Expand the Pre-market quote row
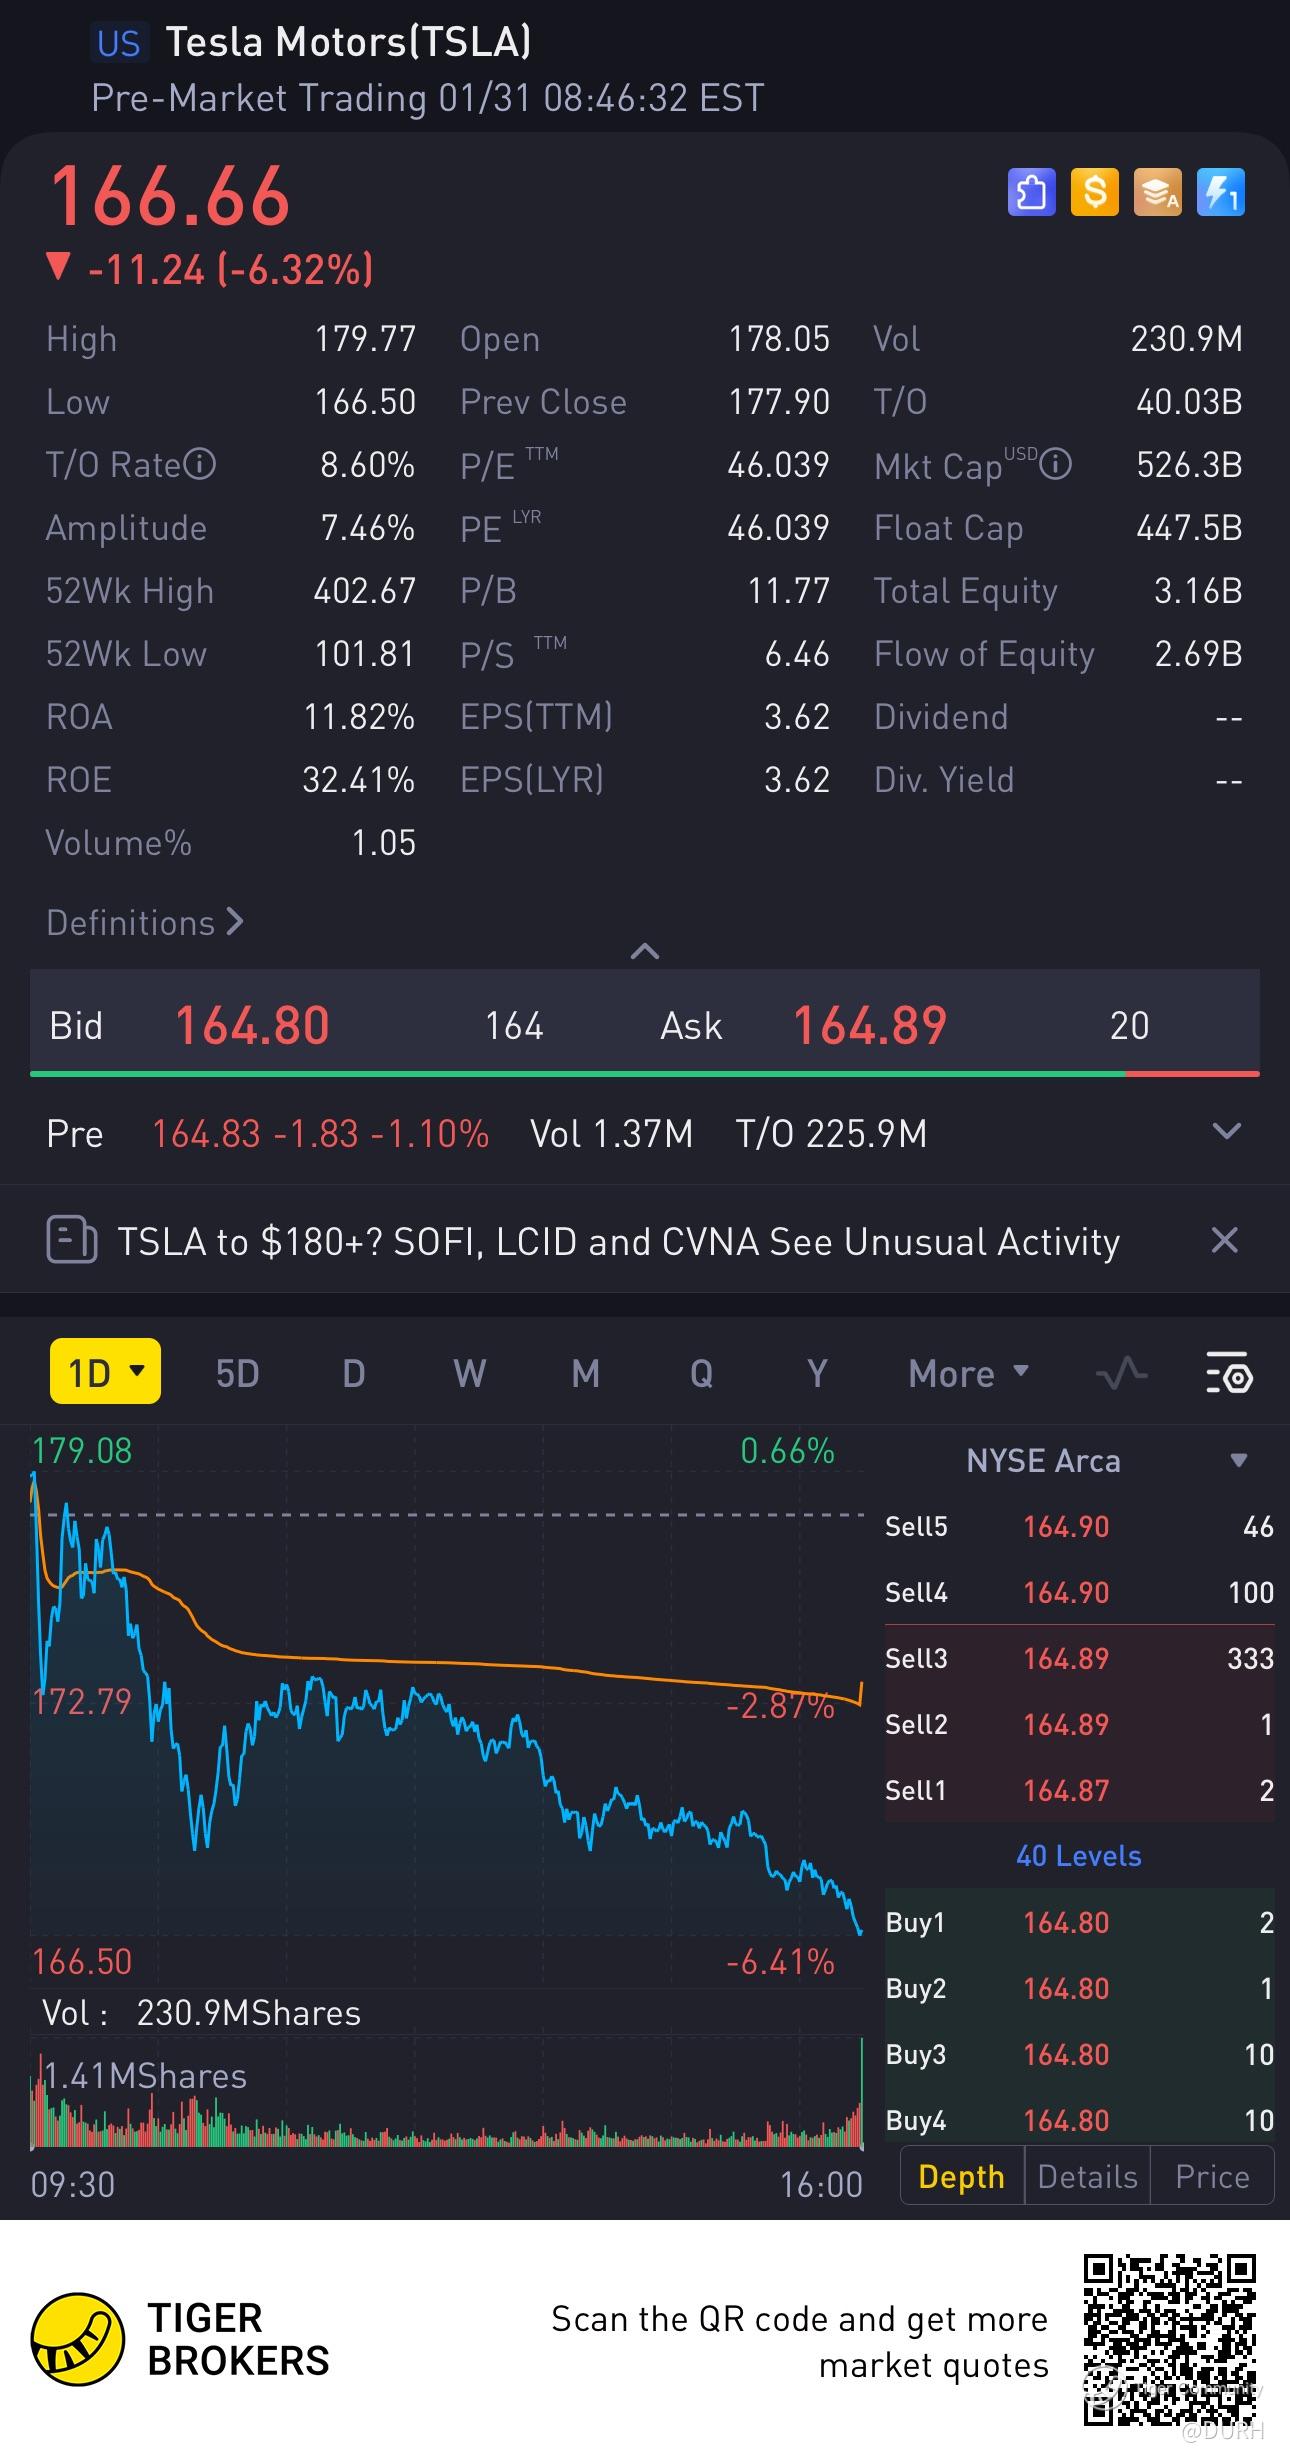This screenshot has height=2460, width=1290. coord(1226,1132)
